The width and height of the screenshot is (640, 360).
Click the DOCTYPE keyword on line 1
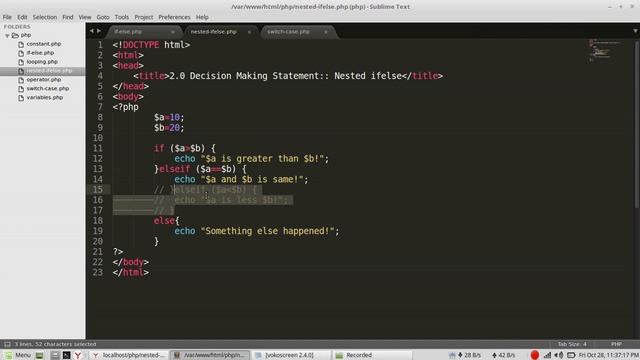click(141, 45)
